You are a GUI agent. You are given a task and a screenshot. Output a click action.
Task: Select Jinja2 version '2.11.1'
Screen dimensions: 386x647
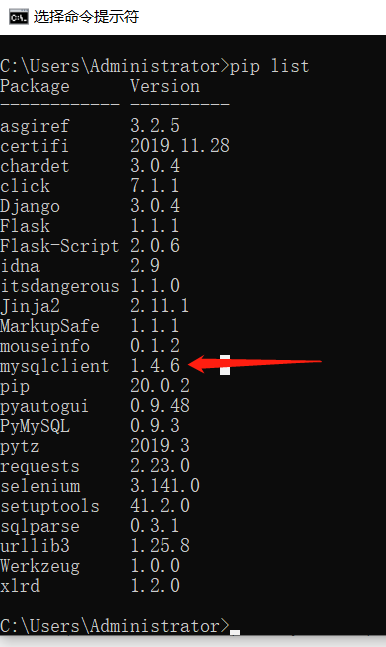(x=160, y=306)
